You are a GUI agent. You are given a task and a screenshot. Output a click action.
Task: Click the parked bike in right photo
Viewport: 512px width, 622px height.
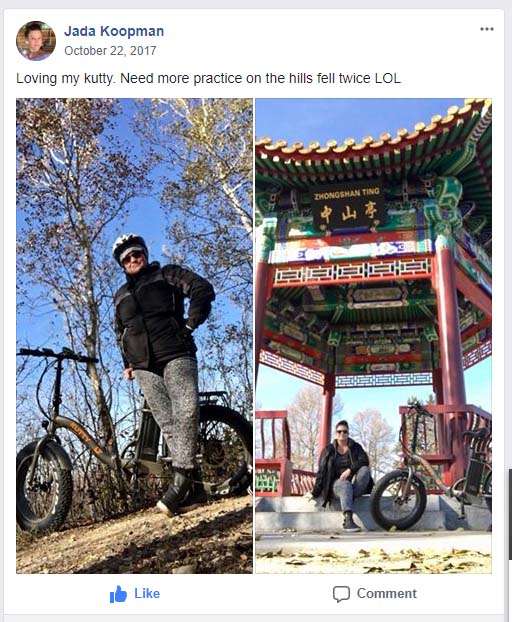click(430, 468)
